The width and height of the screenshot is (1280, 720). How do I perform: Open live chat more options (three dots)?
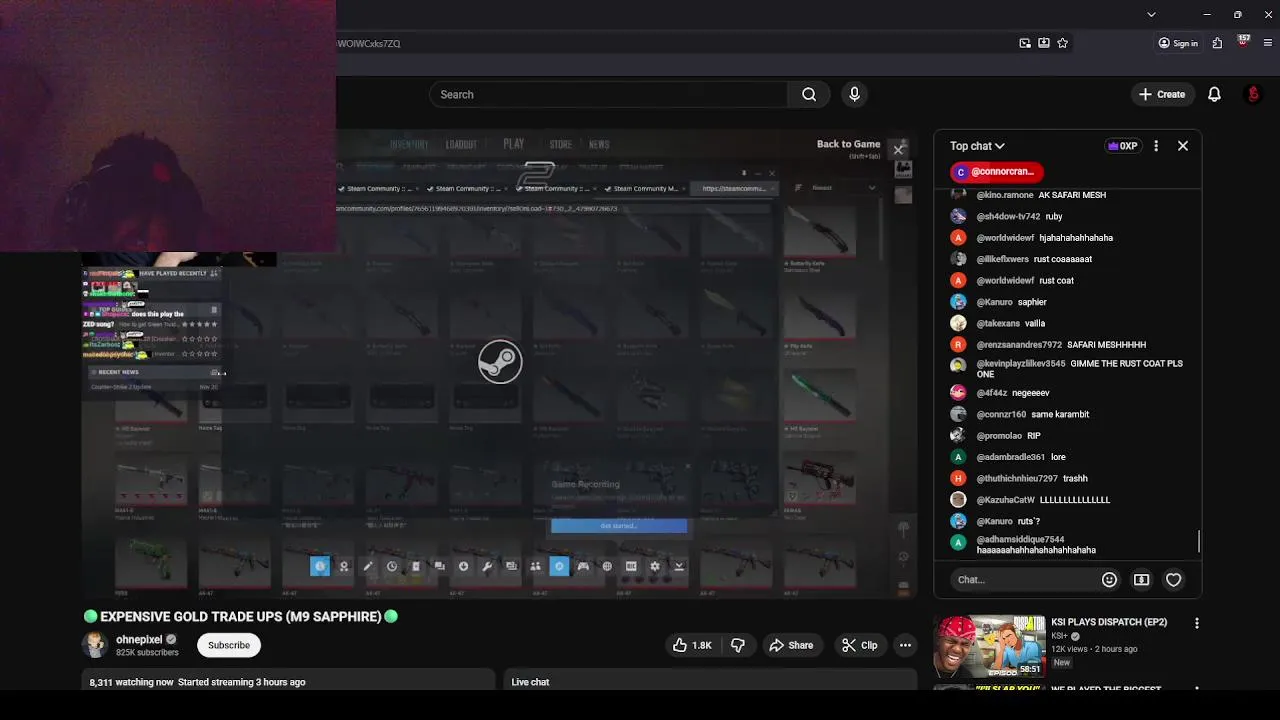[x=1156, y=146]
